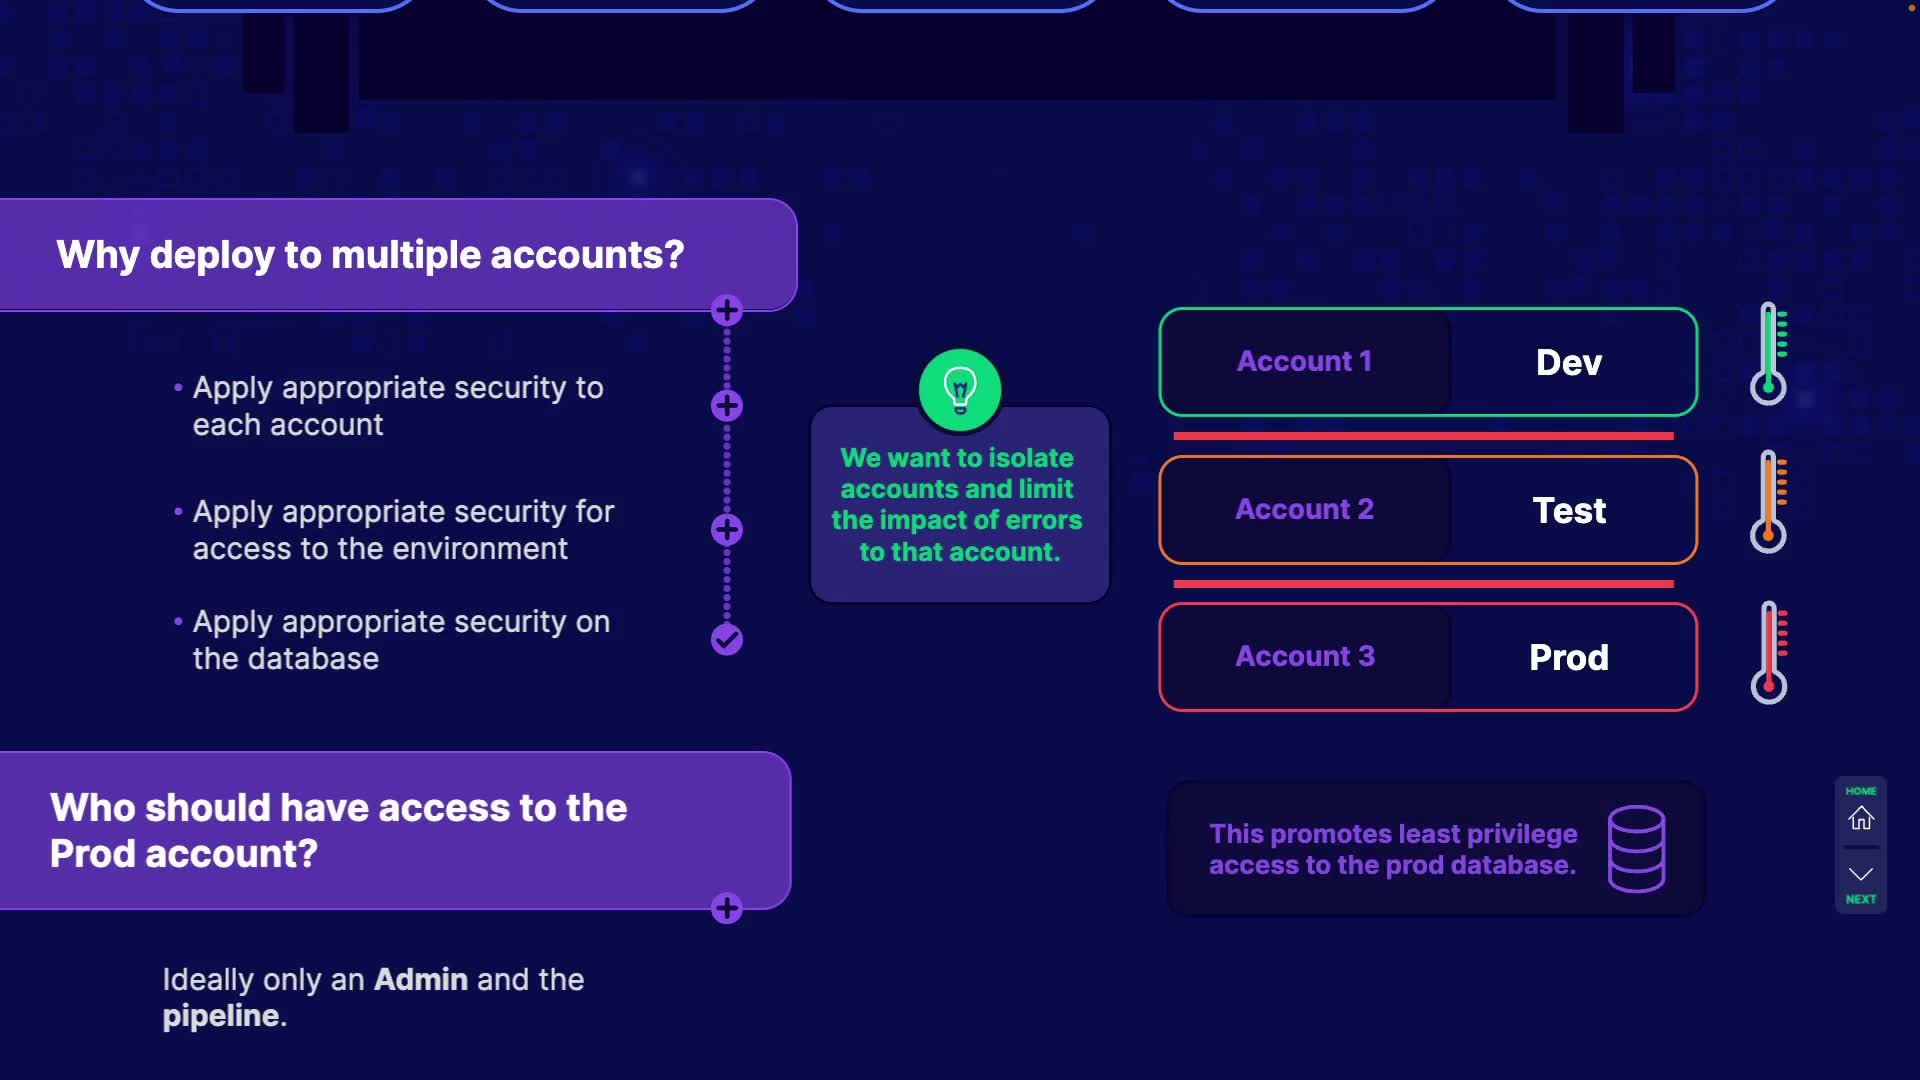This screenshot has height=1080, width=1920.
Task: Select the Account 3 Prod box
Action: point(1427,657)
